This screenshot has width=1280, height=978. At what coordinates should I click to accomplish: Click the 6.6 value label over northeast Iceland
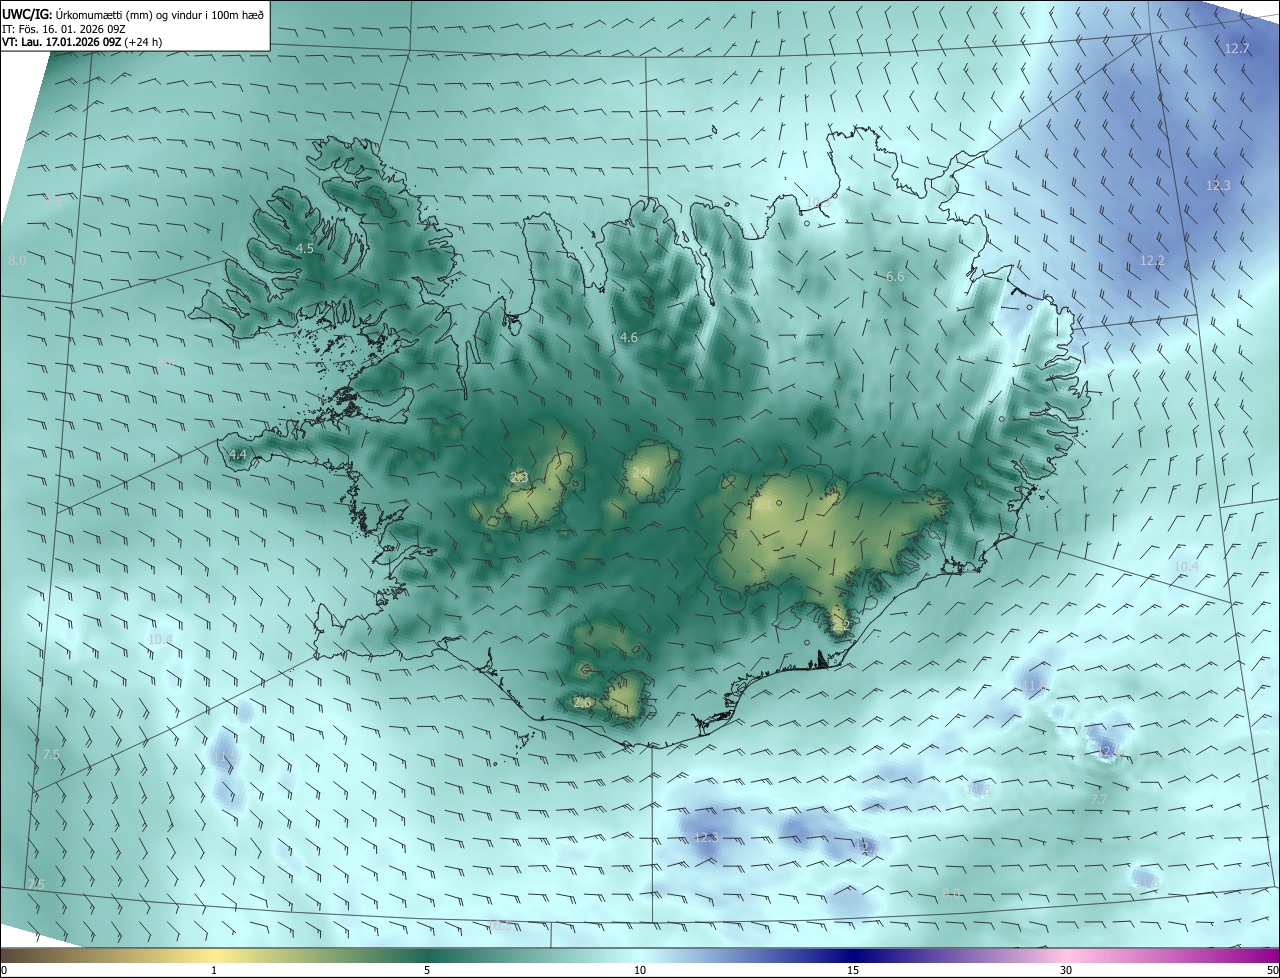pos(895,276)
